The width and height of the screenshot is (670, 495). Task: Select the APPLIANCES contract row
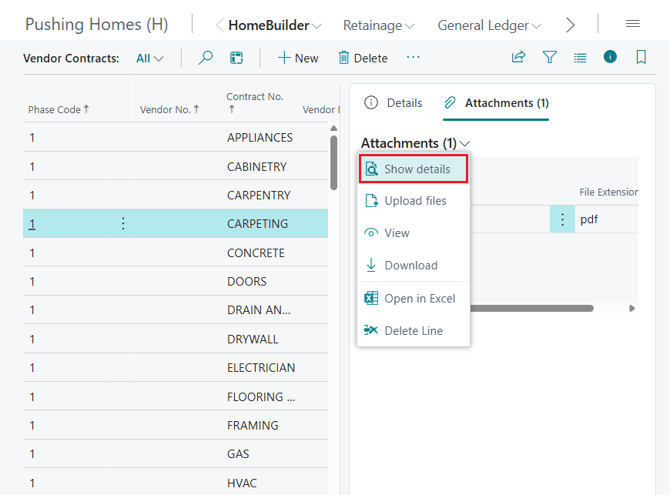175,138
